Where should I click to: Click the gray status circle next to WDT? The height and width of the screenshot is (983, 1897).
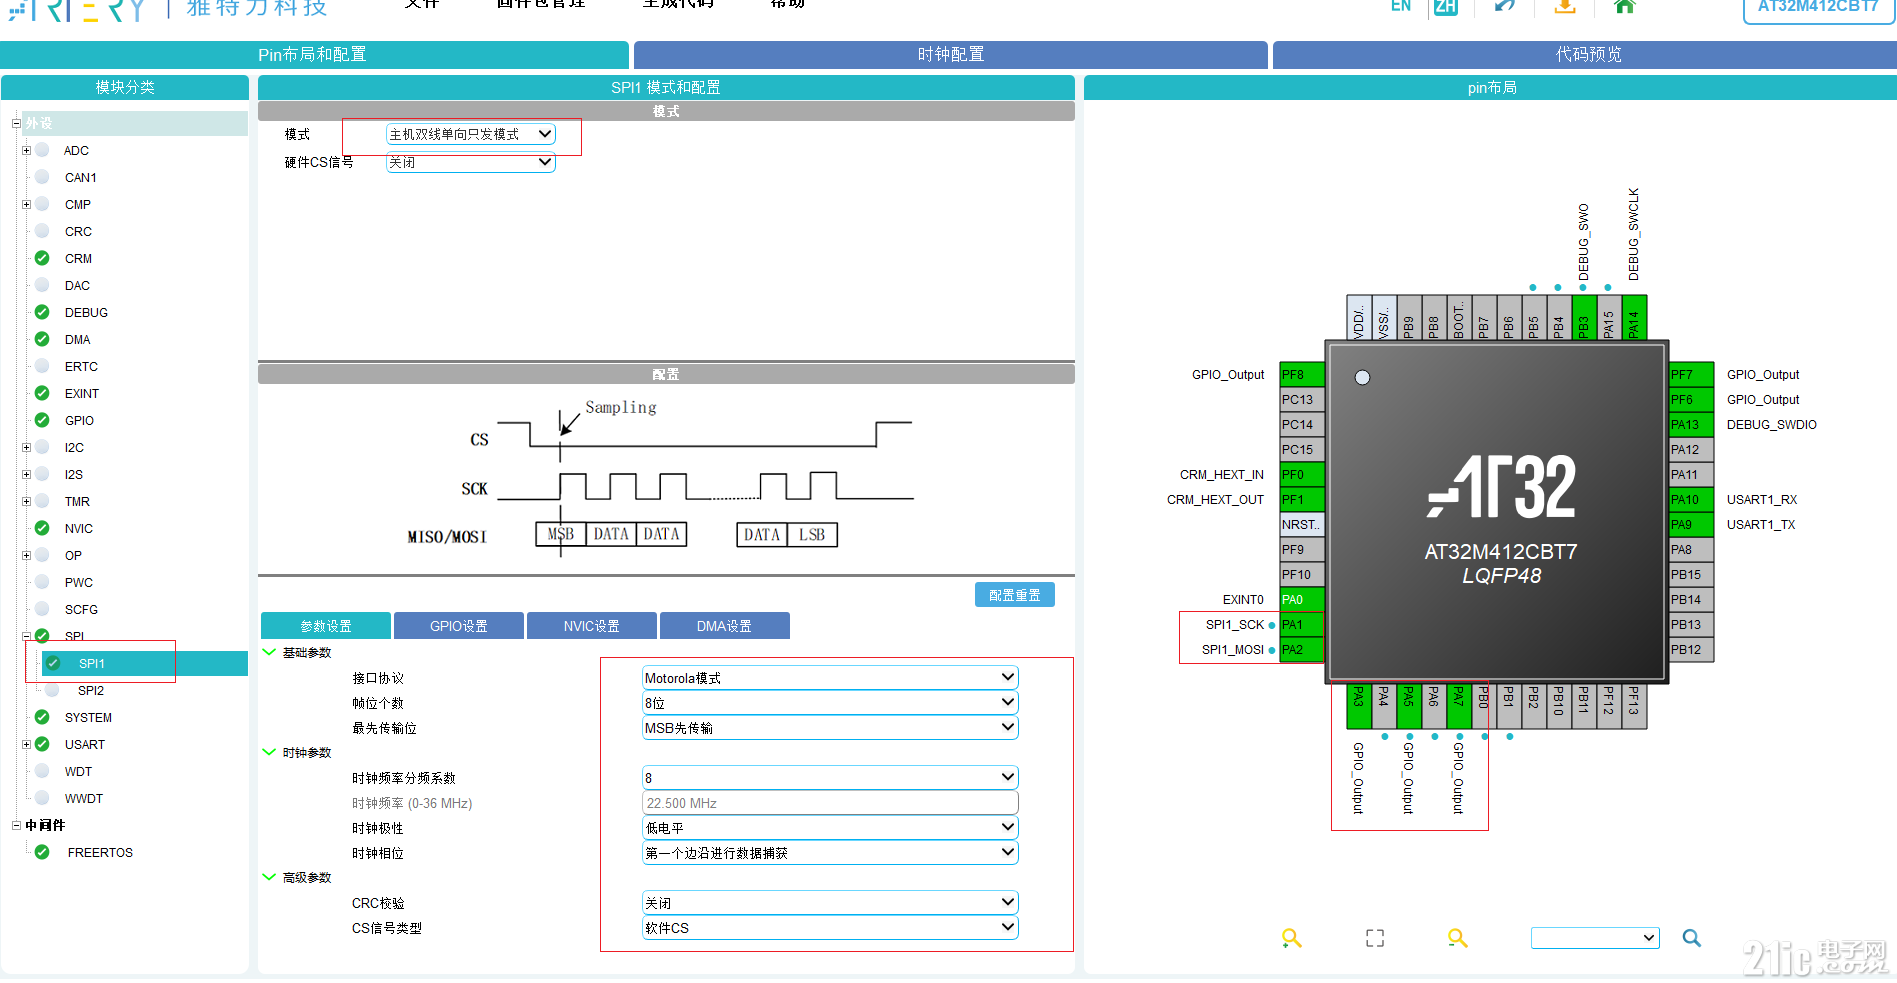42,771
